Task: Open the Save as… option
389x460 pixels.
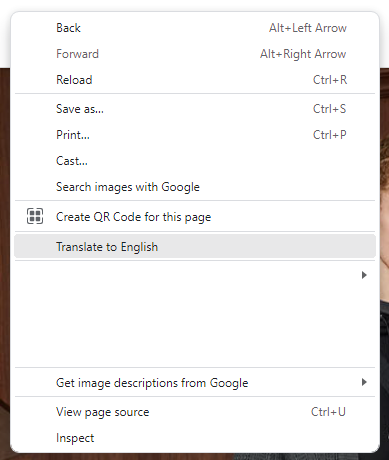Action: click(x=195, y=109)
